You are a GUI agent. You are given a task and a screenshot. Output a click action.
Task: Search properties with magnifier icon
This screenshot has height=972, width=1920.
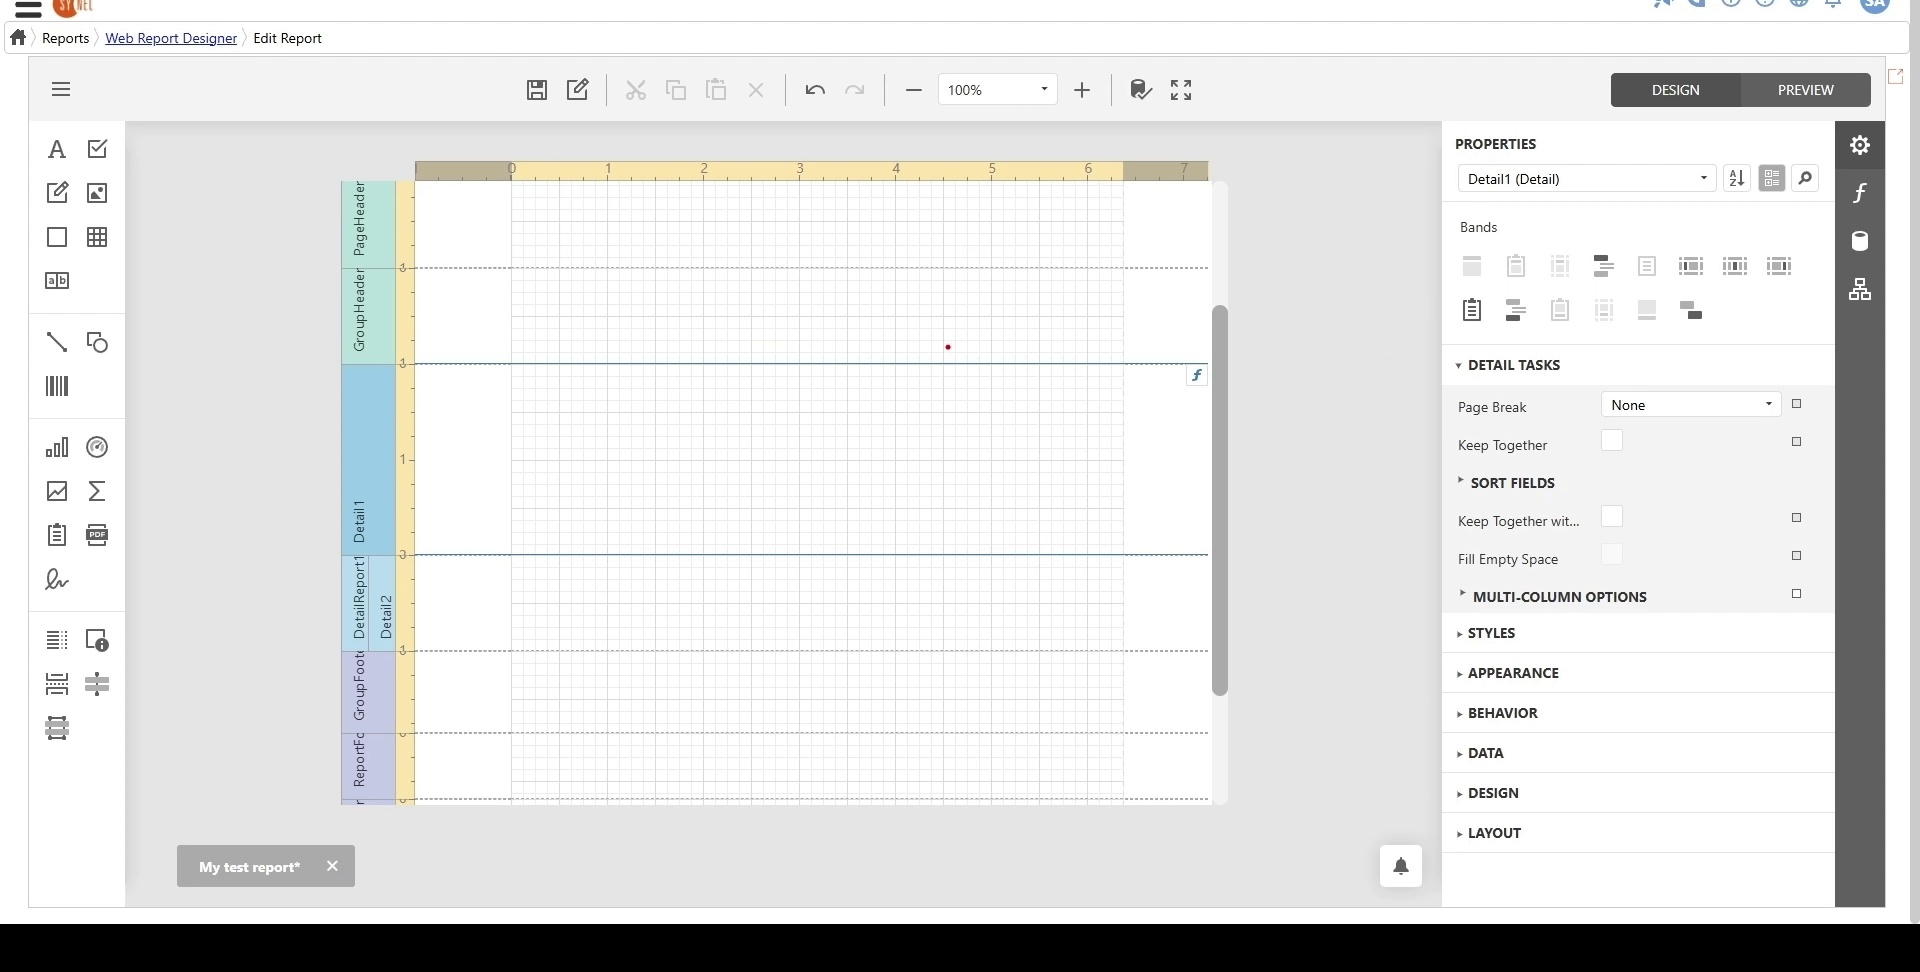click(x=1805, y=178)
